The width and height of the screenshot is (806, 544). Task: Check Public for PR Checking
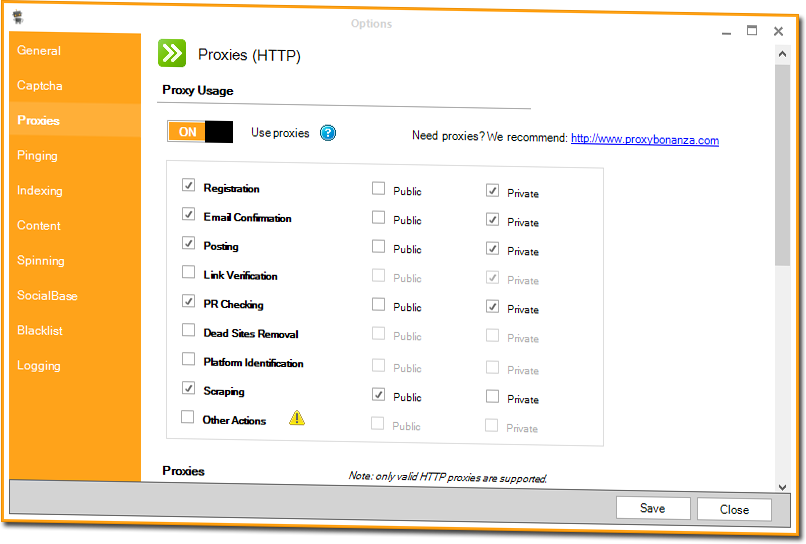378,304
